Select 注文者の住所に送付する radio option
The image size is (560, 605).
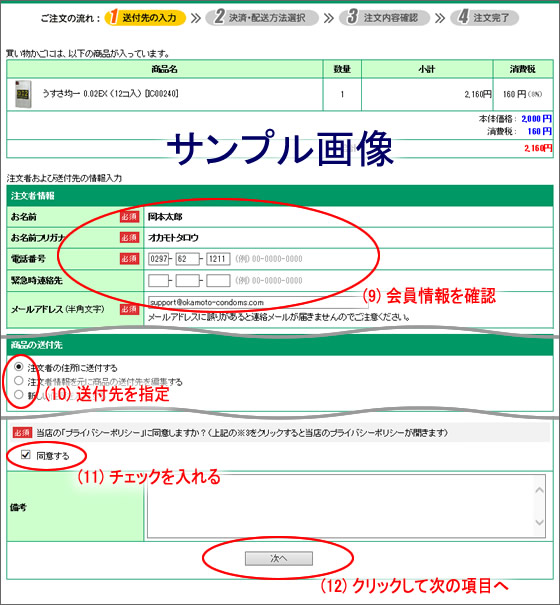point(18,367)
